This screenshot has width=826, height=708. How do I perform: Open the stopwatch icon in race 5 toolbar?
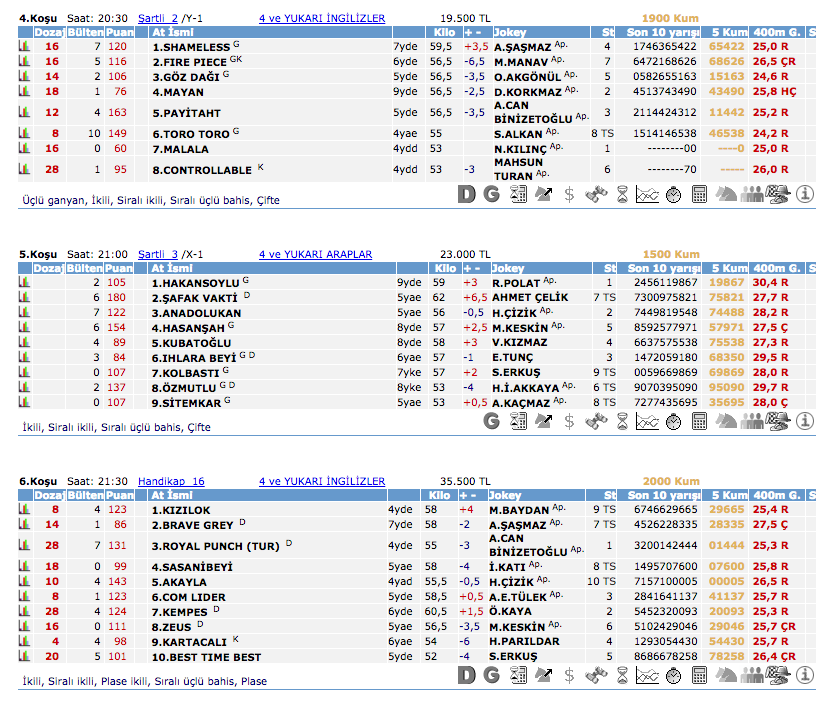click(673, 421)
